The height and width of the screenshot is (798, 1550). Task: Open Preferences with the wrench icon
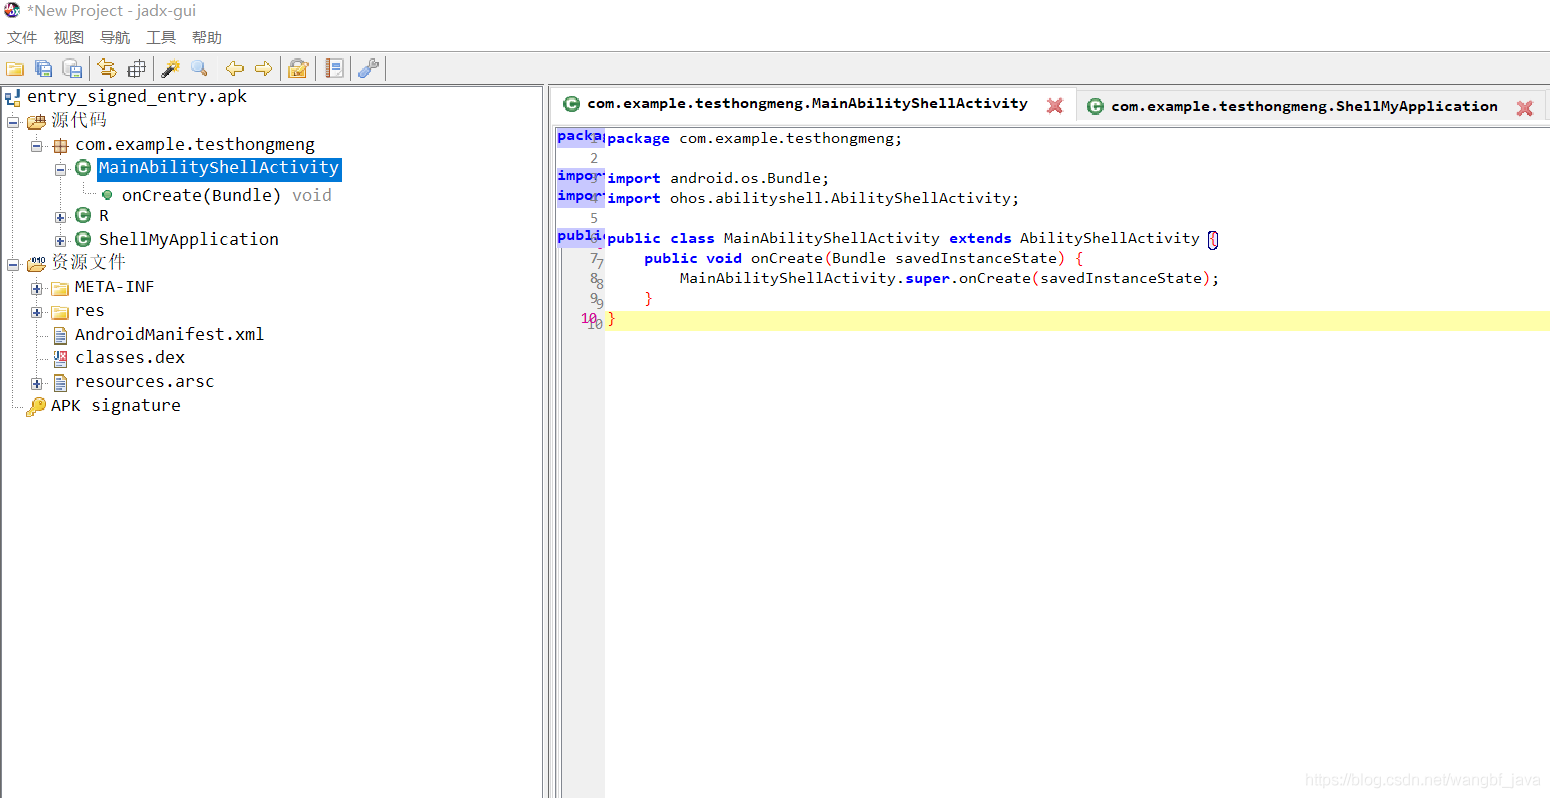click(369, 68)
